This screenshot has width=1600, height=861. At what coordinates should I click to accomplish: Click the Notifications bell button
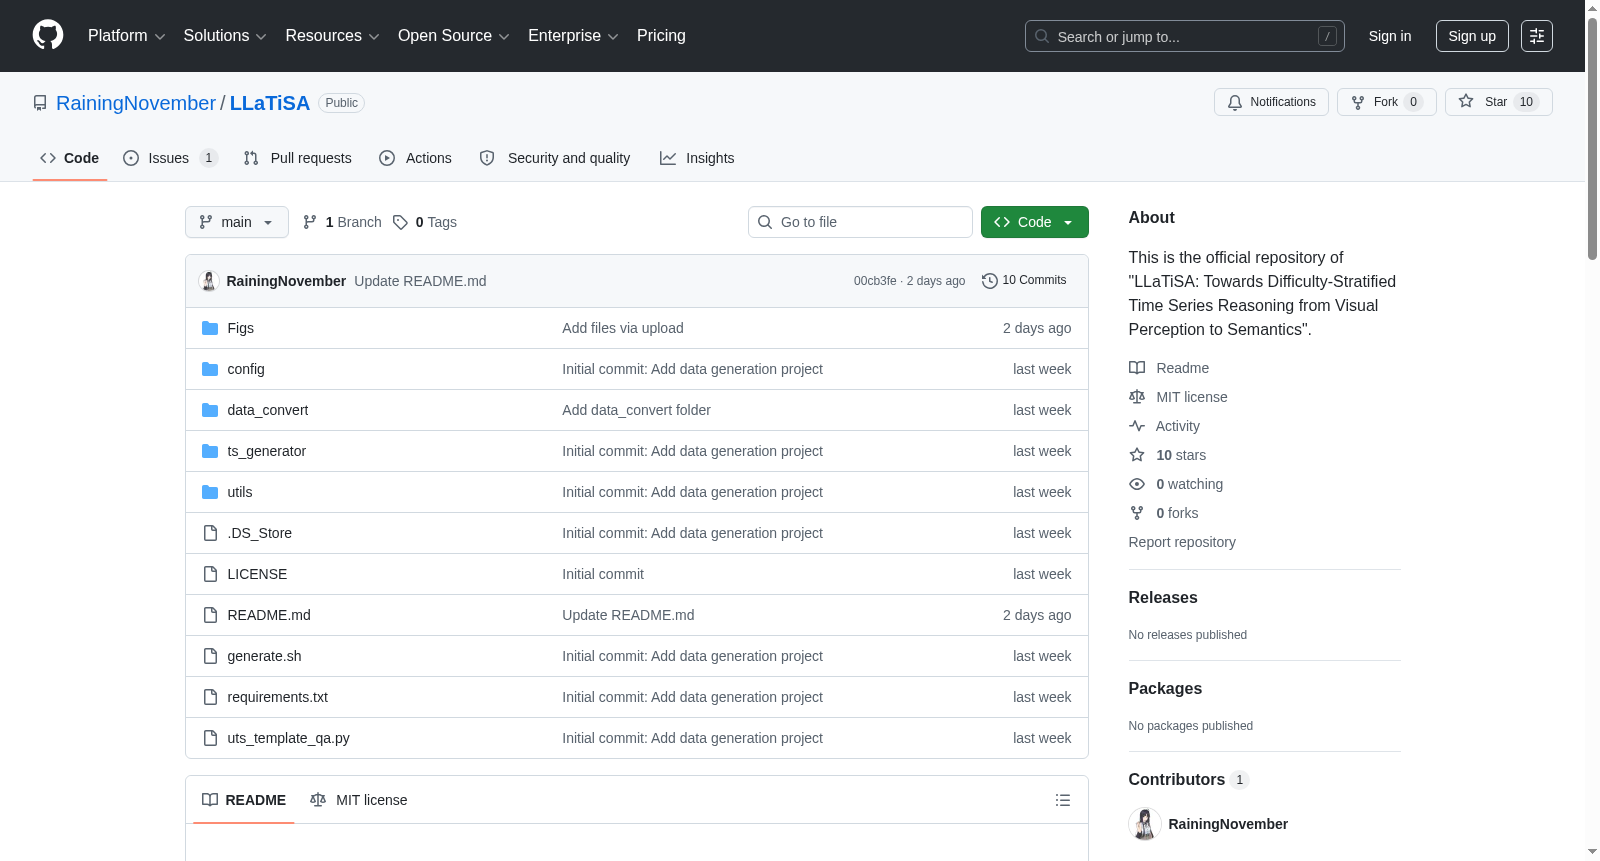pos(1271,102)
